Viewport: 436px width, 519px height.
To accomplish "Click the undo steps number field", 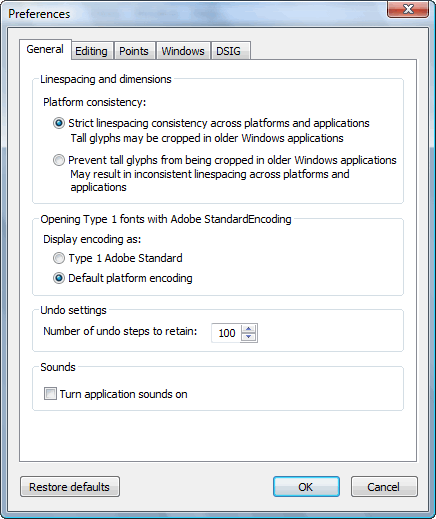I will click(x=226, y=333).
